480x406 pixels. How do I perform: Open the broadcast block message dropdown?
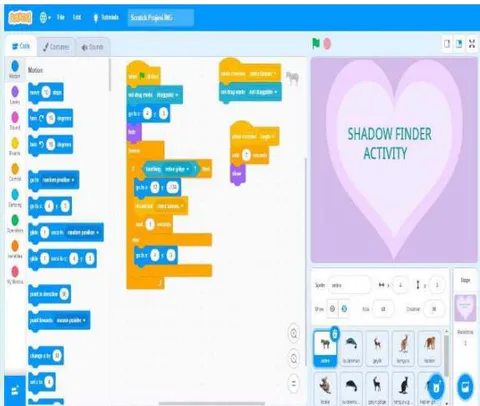171,206
